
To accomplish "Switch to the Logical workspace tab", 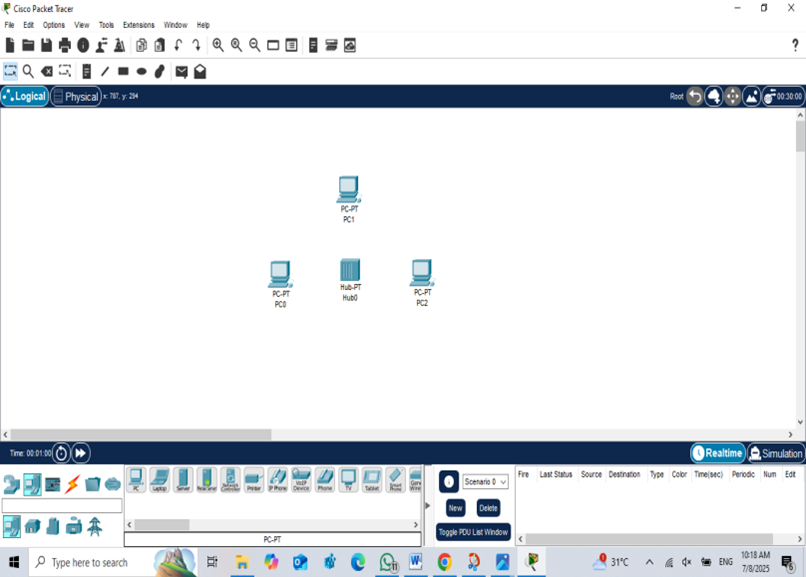I will click(25, 96).
